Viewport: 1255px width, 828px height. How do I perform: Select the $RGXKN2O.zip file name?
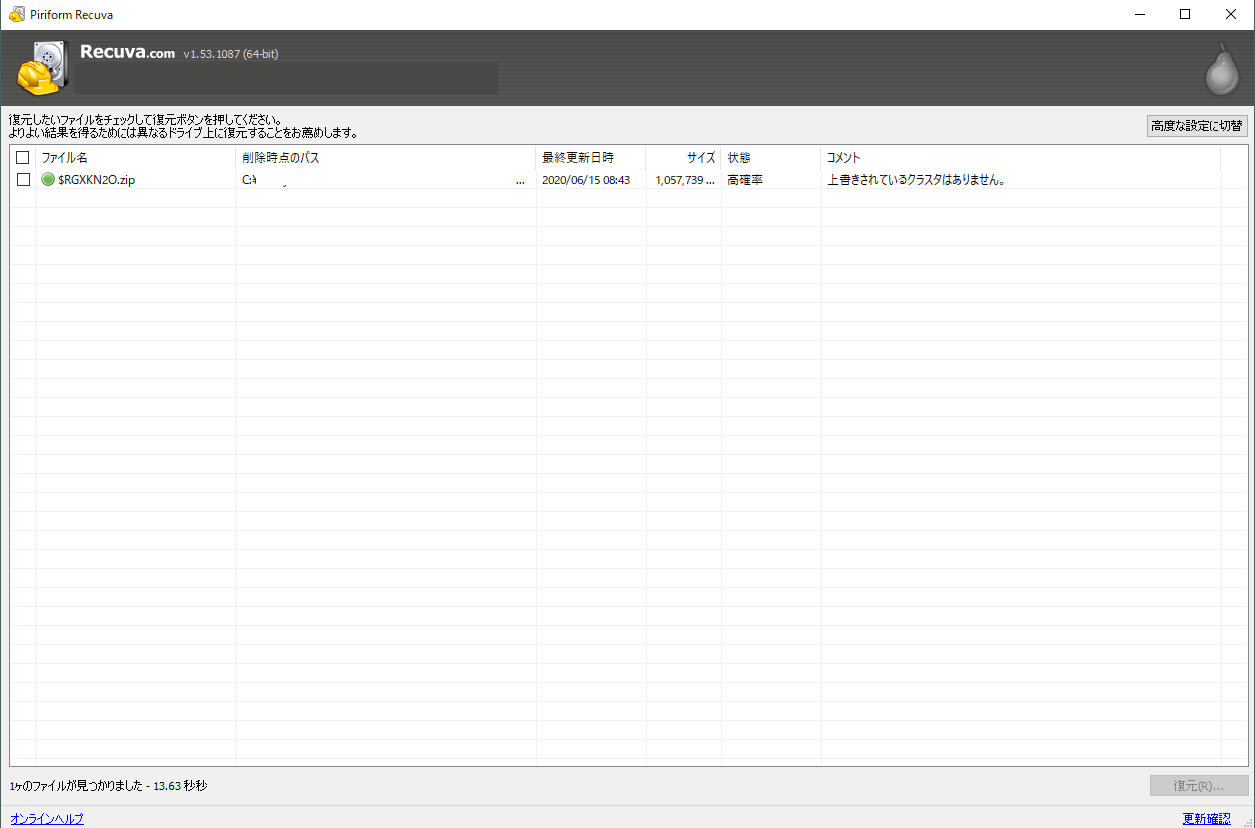[96, 180]
